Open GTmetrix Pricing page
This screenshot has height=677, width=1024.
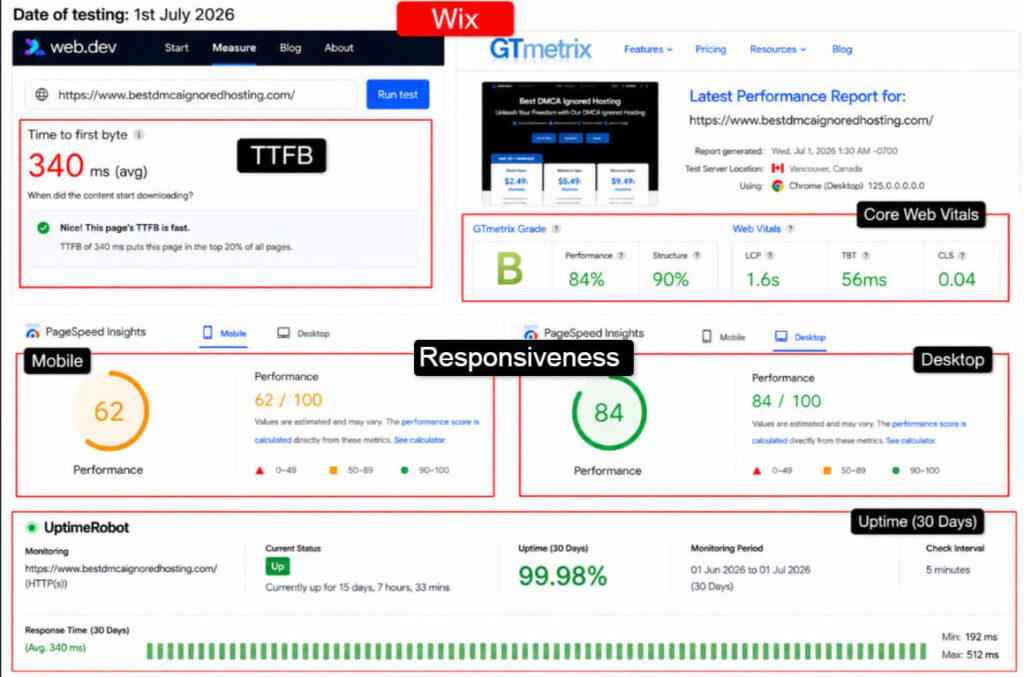[711, 50]
